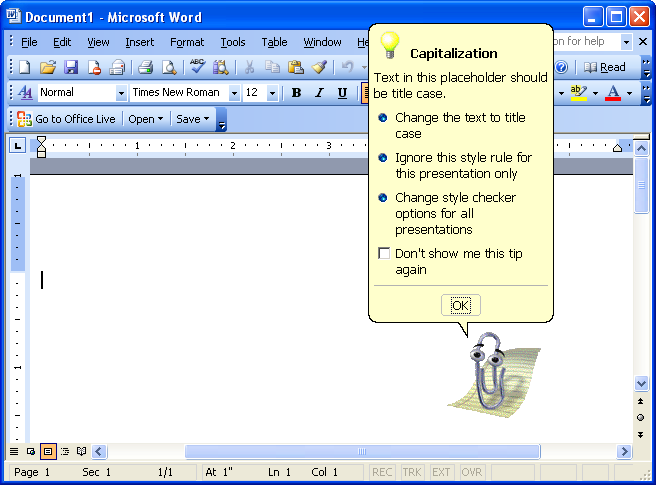Screen dimensions: 656x485
Task: Expand the font size 12 dropdown
Action: tap(272, 93)
